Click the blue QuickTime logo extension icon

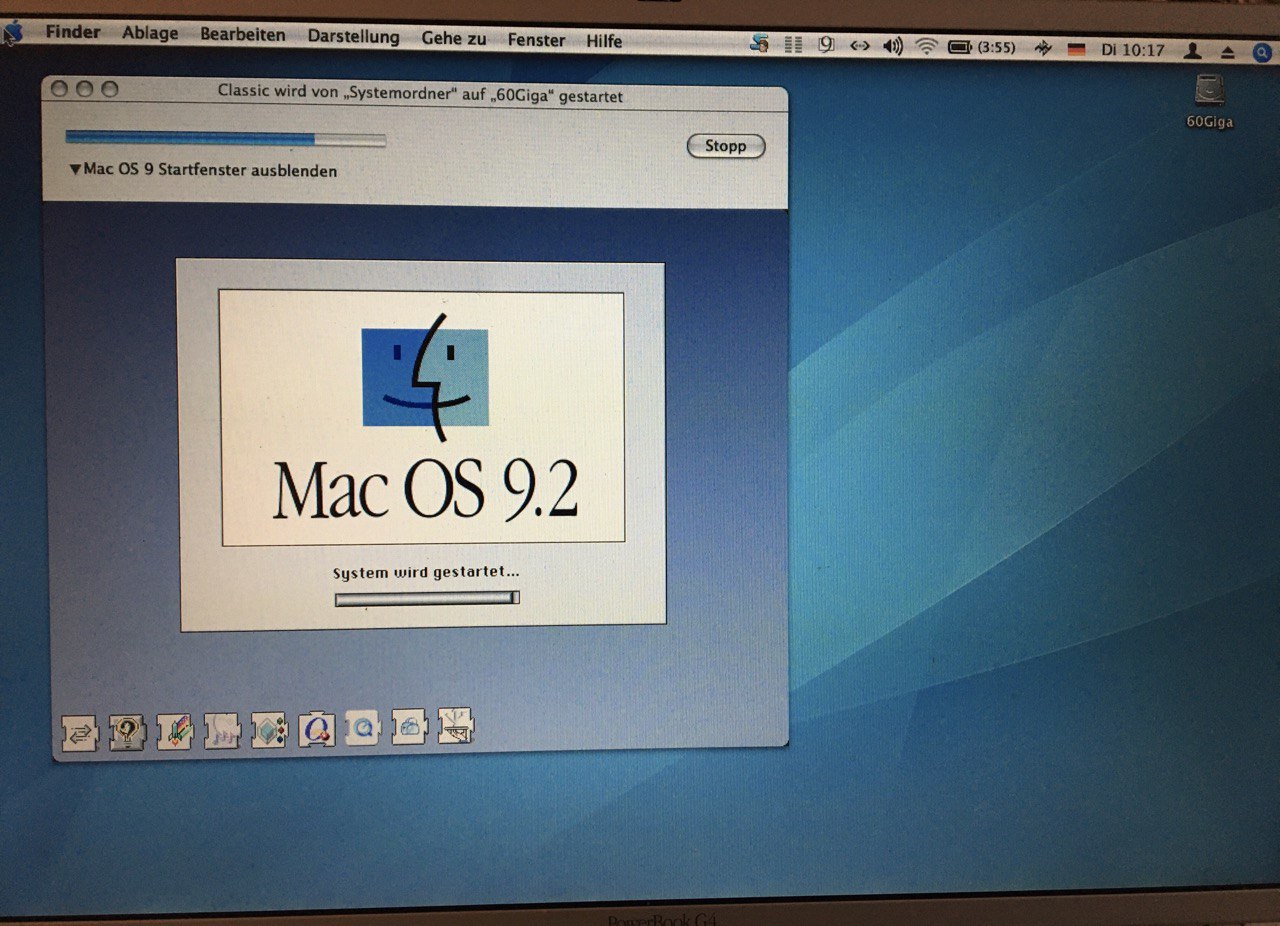tap(363, 728)
